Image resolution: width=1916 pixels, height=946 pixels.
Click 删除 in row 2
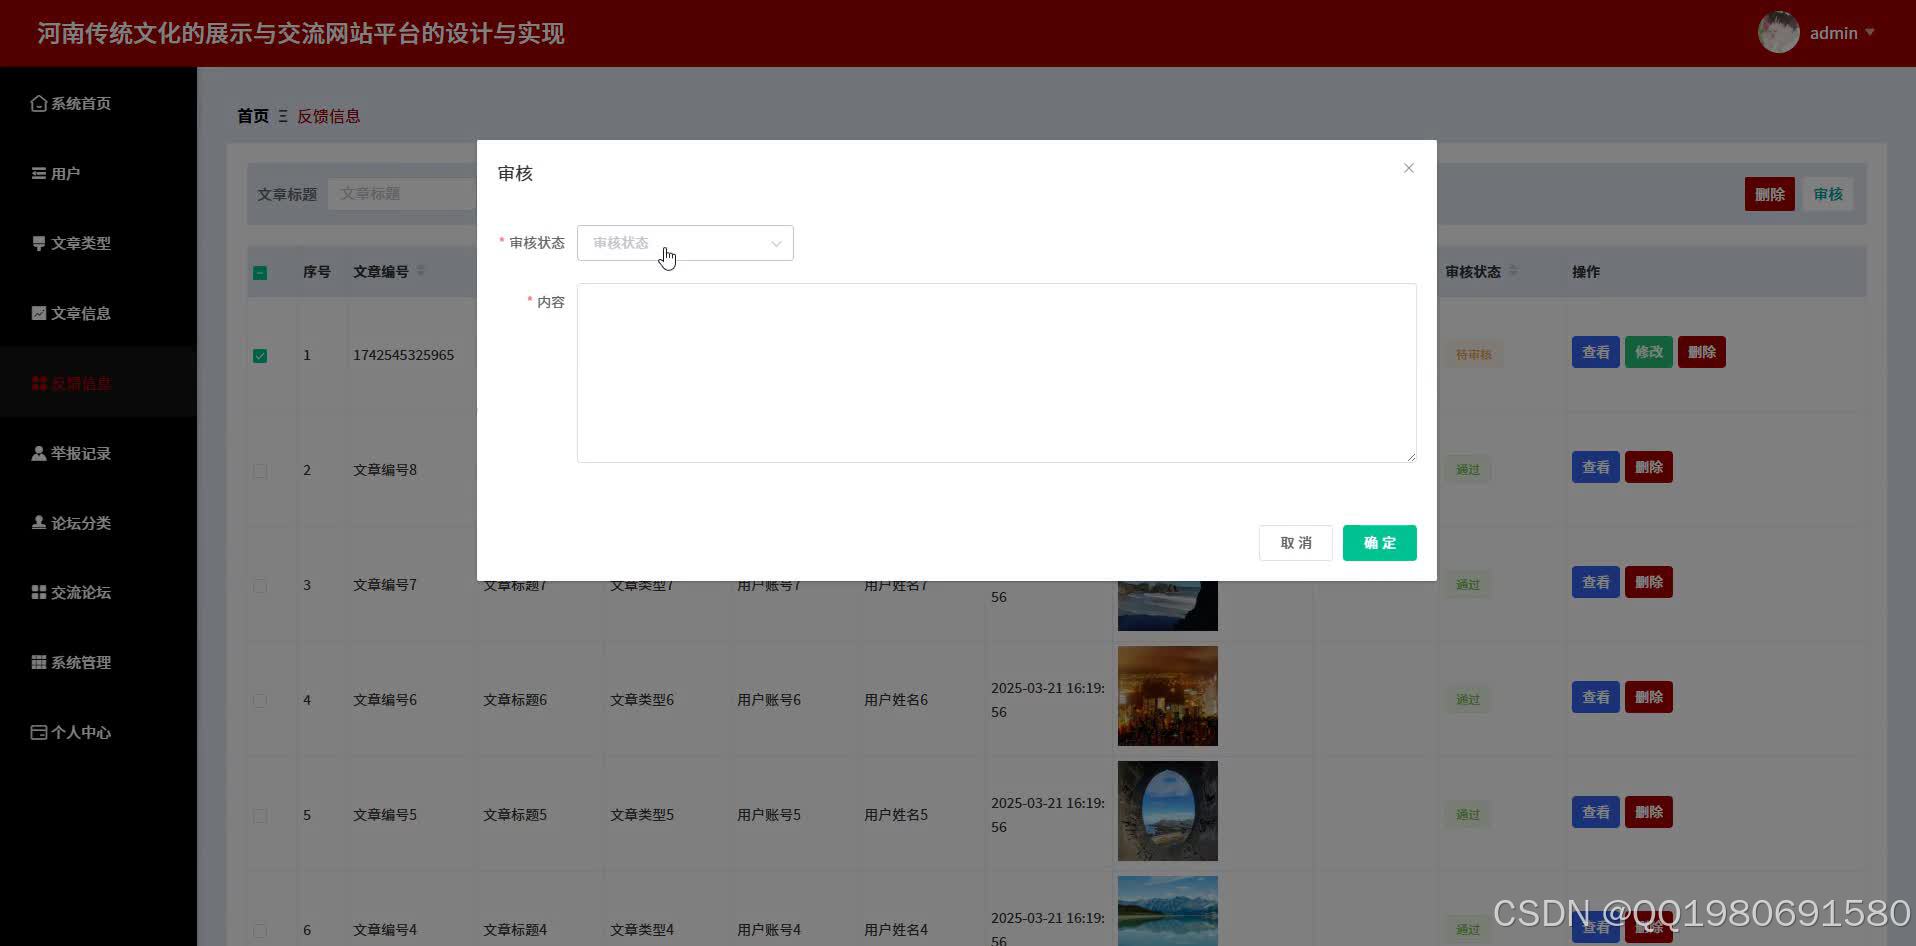pyautogui.click(x=1648, y=467)
